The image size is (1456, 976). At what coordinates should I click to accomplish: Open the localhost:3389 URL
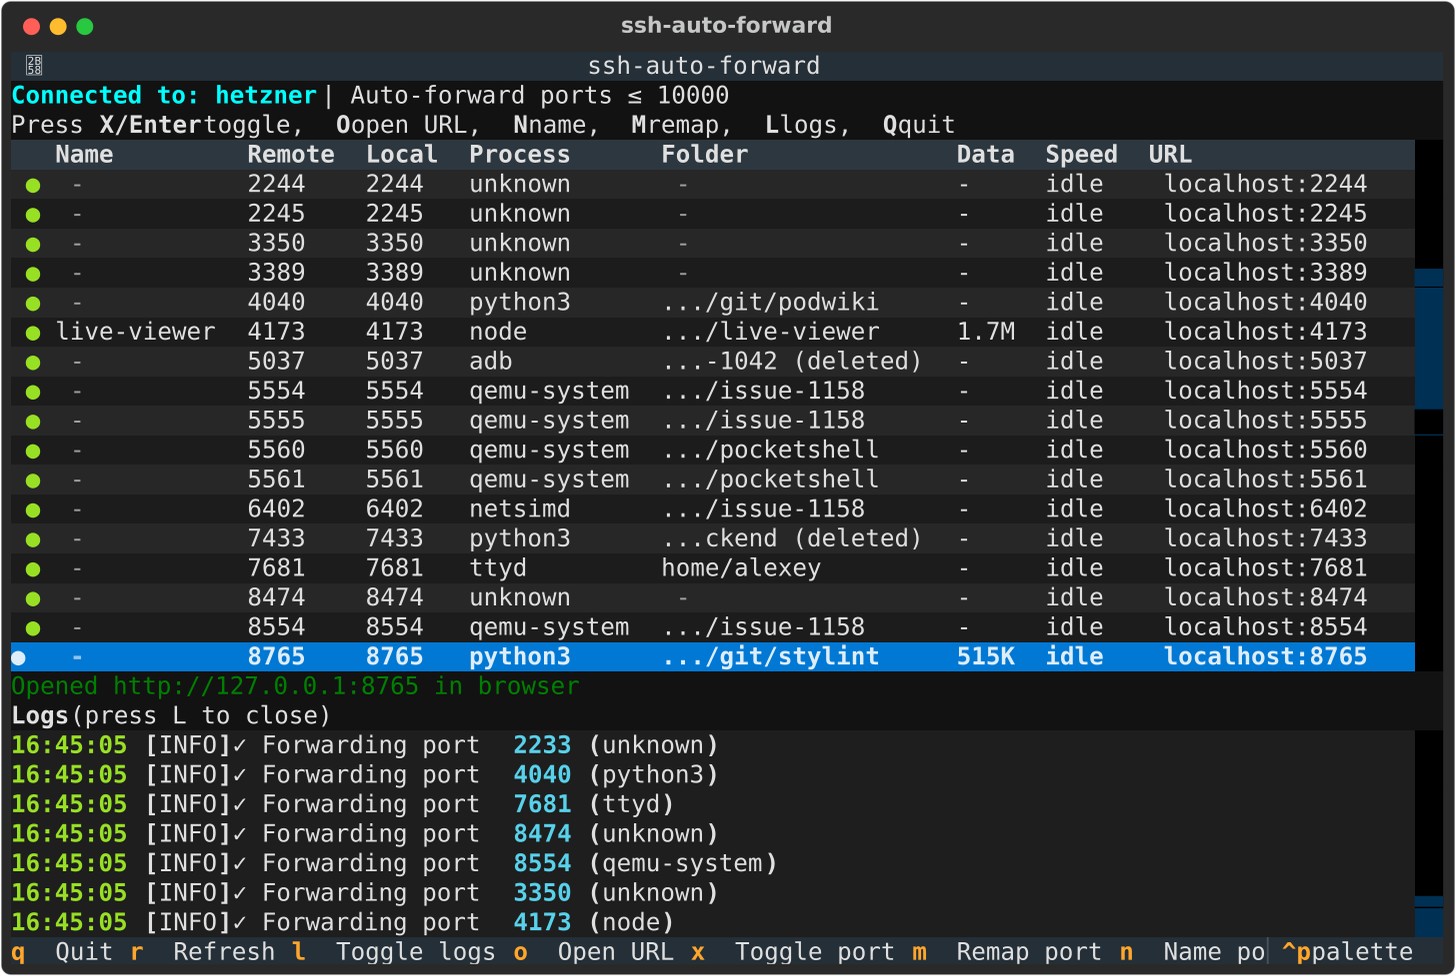[1266, 273]
